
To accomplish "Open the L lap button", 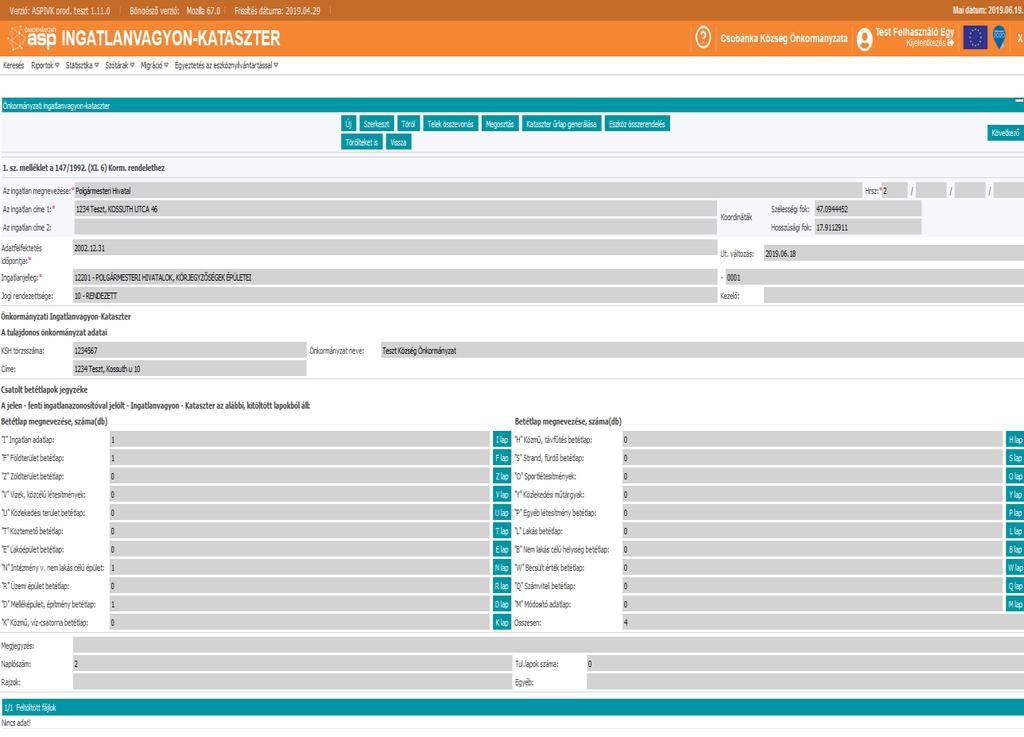I will (1015, 531).
